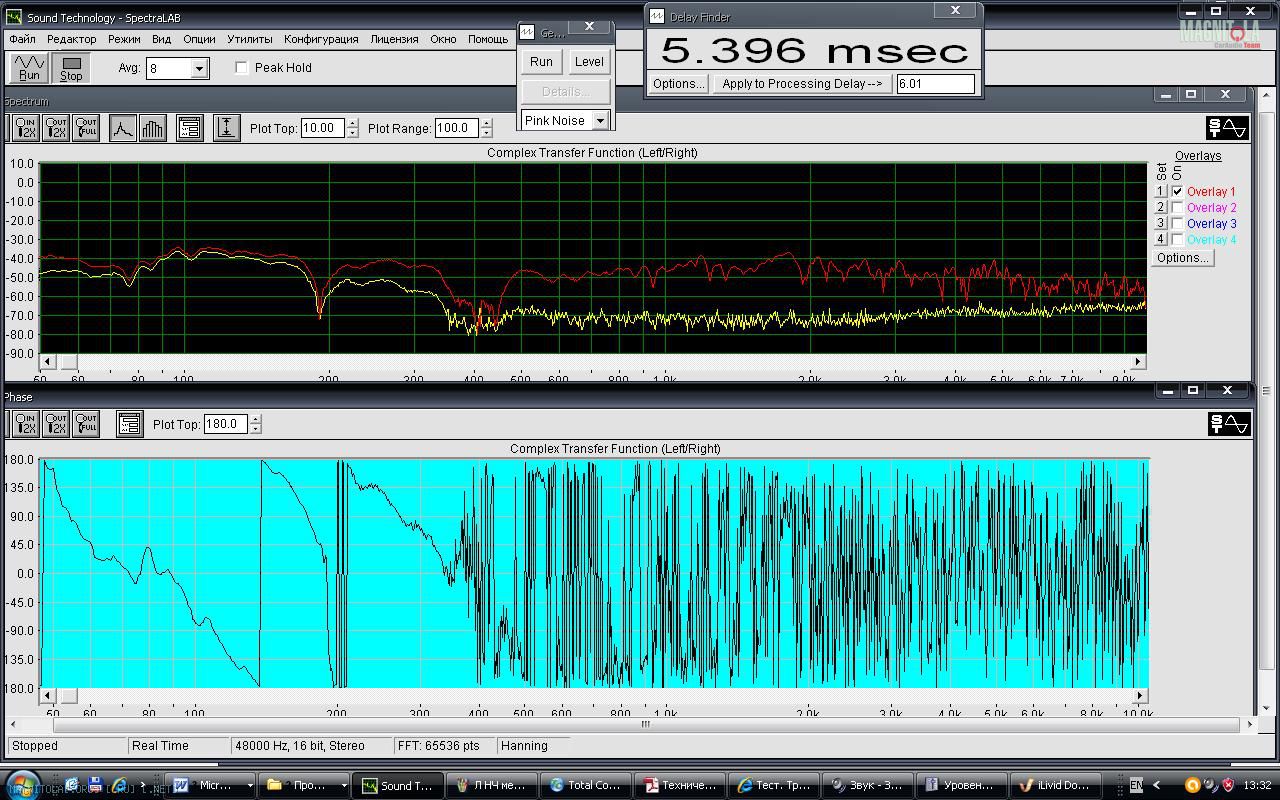Click Phase horizontal scrollbar left arrow
Image resolution: width=1280 pixels, height=800 pixels.
tap(47, 695)
